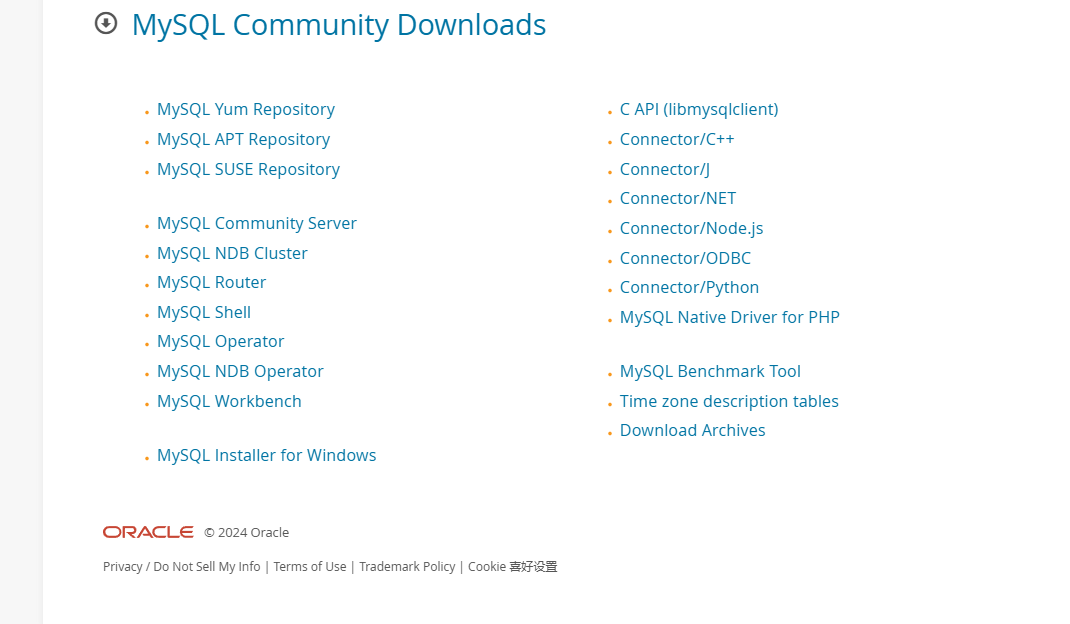Open Cookie 喜好设置 preferences link
Image resolution: width=1070 pixels, height=624 pixels.
512,567
